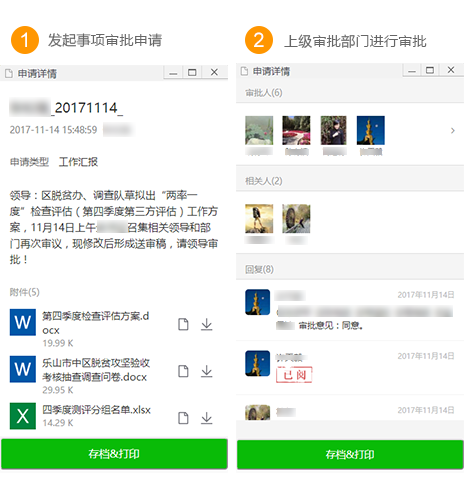
Task: Click 存档&打印 button in left window
Action: tap(114, 454)
